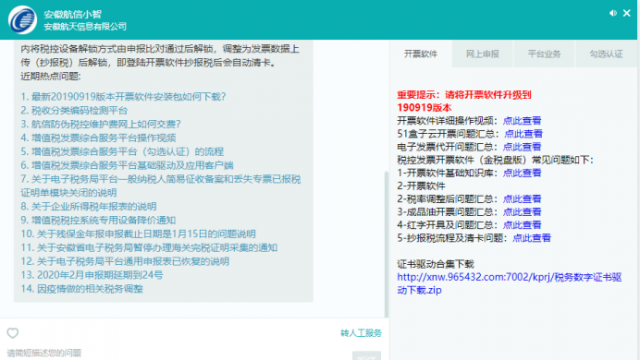Screen dimensions: 640x360
Task: Open item 7 关于电子税务局平台一般纳税人简易征收备案
Action: pyautogui.click(x=161, y=186)
